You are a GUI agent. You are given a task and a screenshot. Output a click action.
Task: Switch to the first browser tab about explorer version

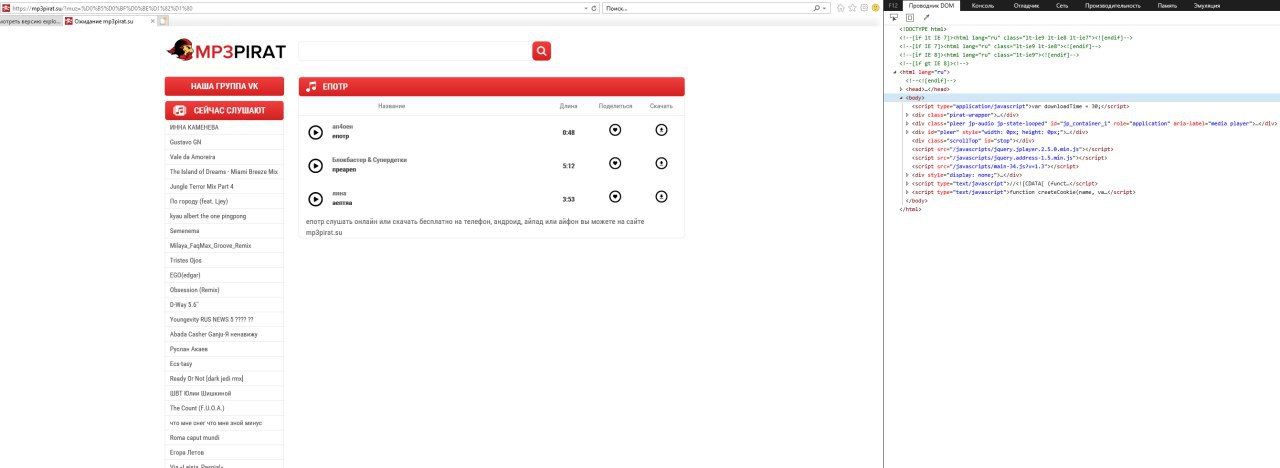[31, 21]
